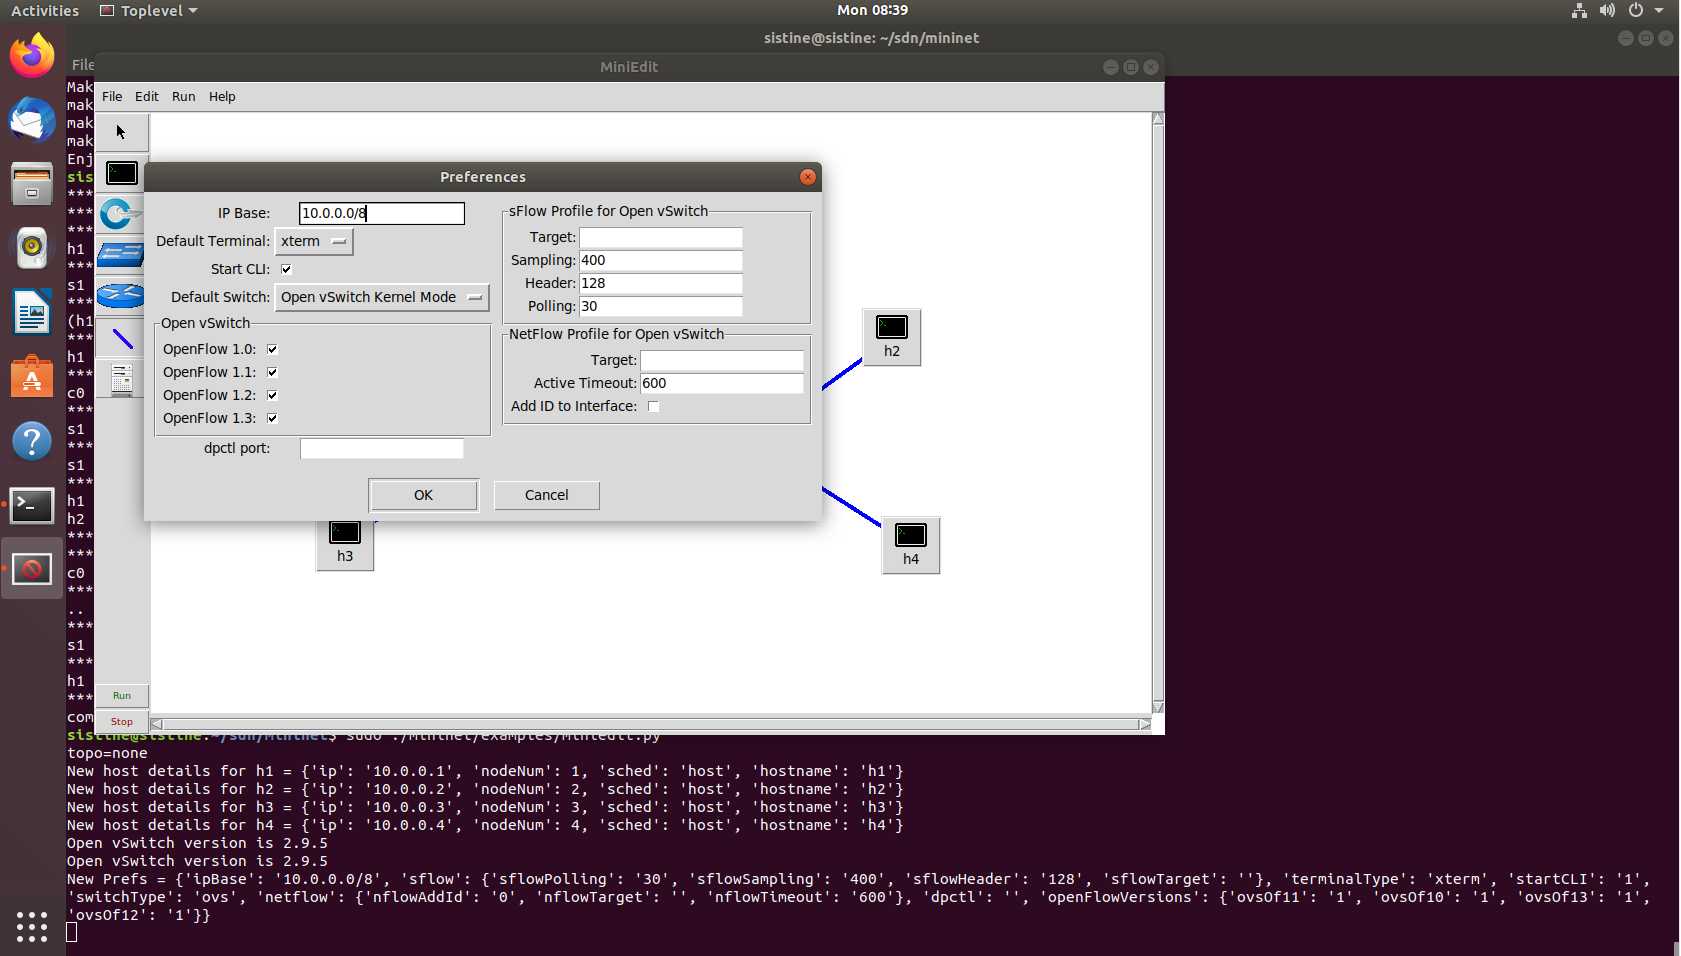Open Edit menu in MiniEdit
The image size is (1681, 956).
click(147, 96)
